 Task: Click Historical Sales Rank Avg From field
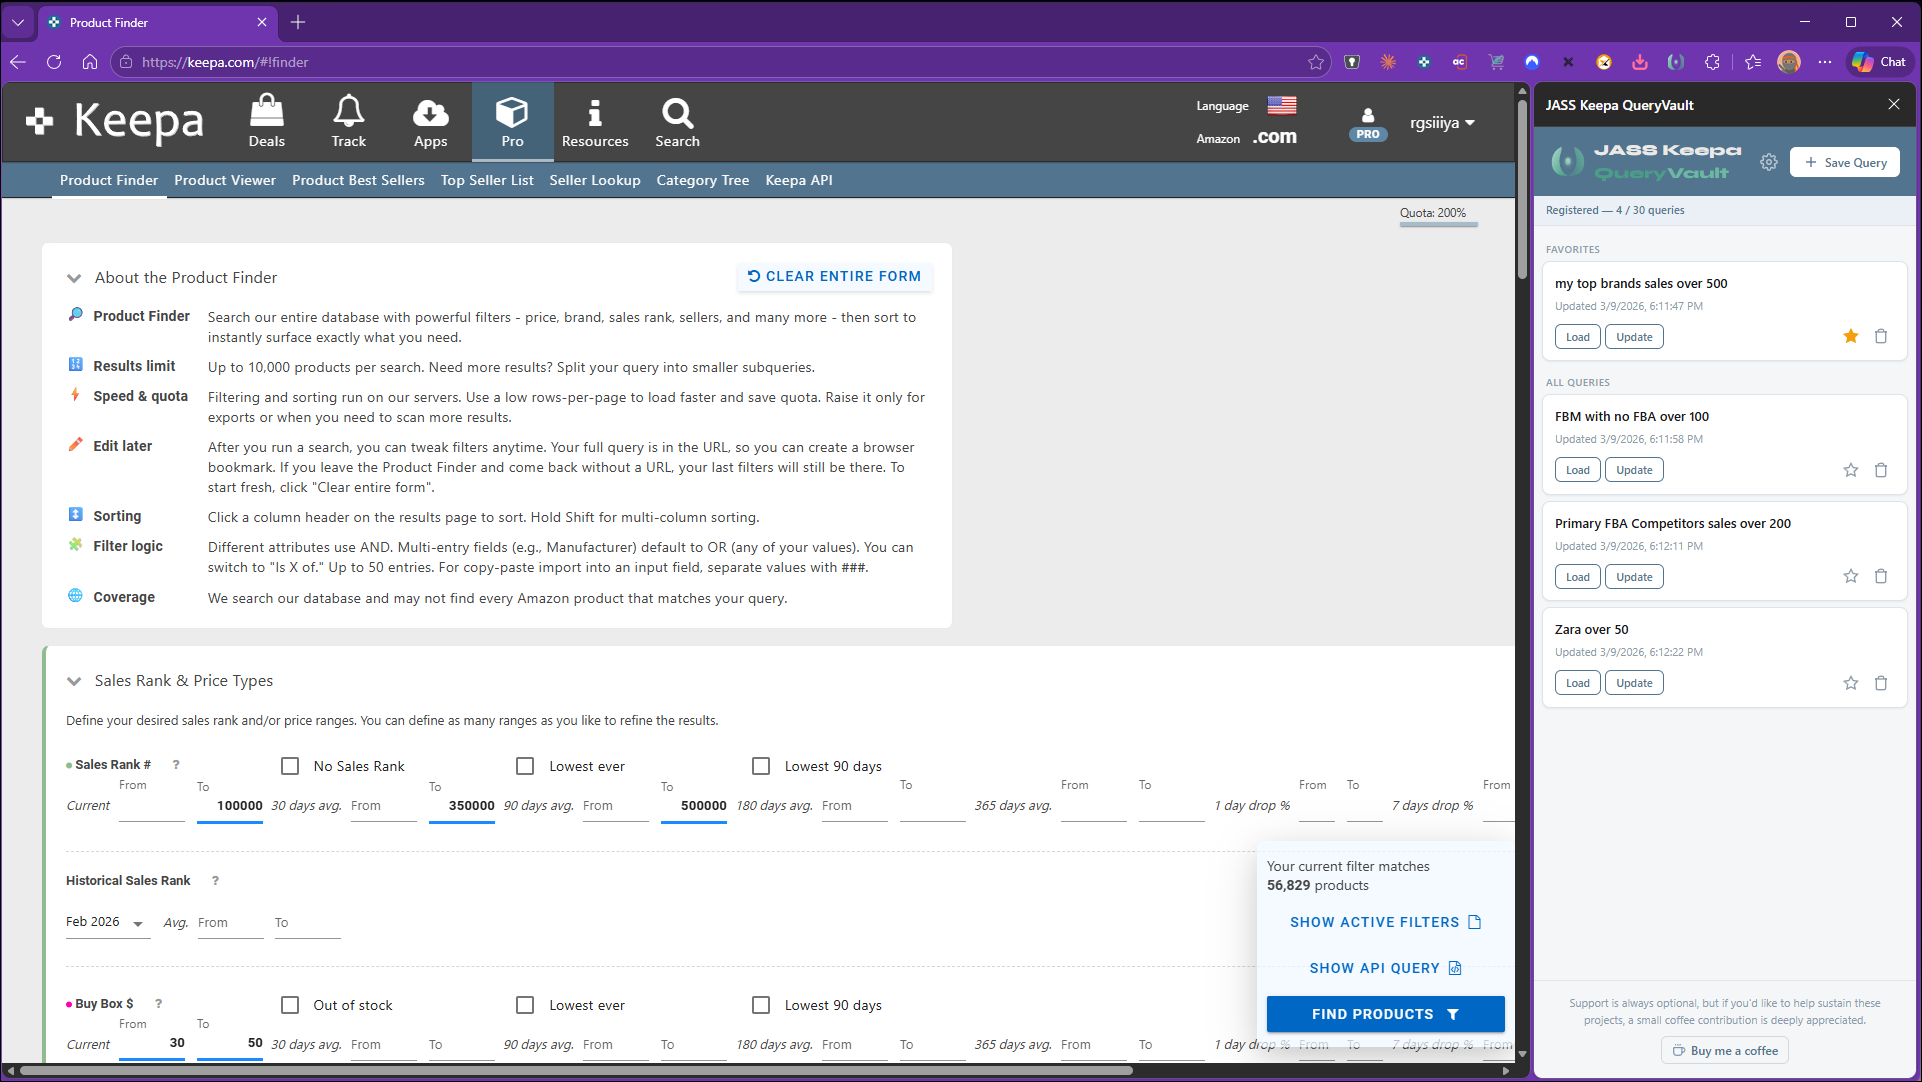(x=231, y=923)
